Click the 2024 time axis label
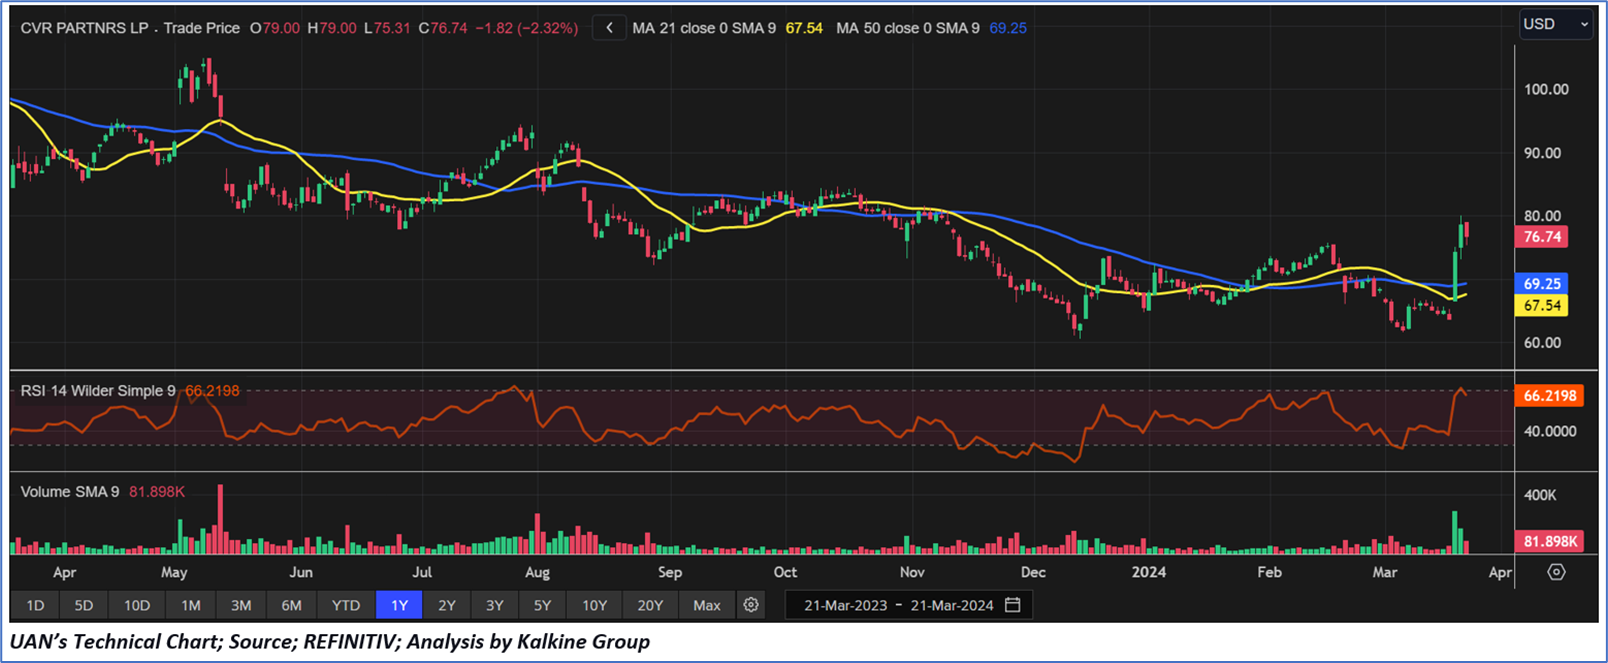 1148,572
